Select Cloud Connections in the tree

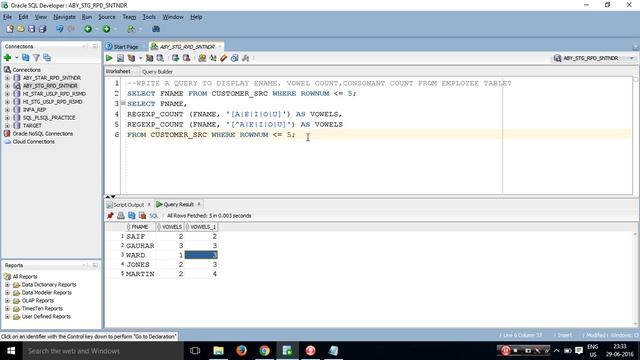(x=33, y=142)
